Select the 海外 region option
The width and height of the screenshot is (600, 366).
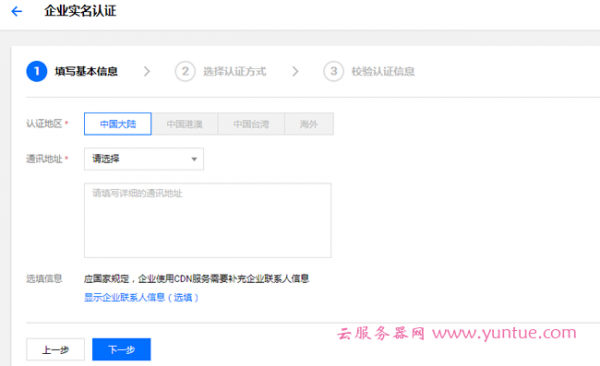click(309, 124)
